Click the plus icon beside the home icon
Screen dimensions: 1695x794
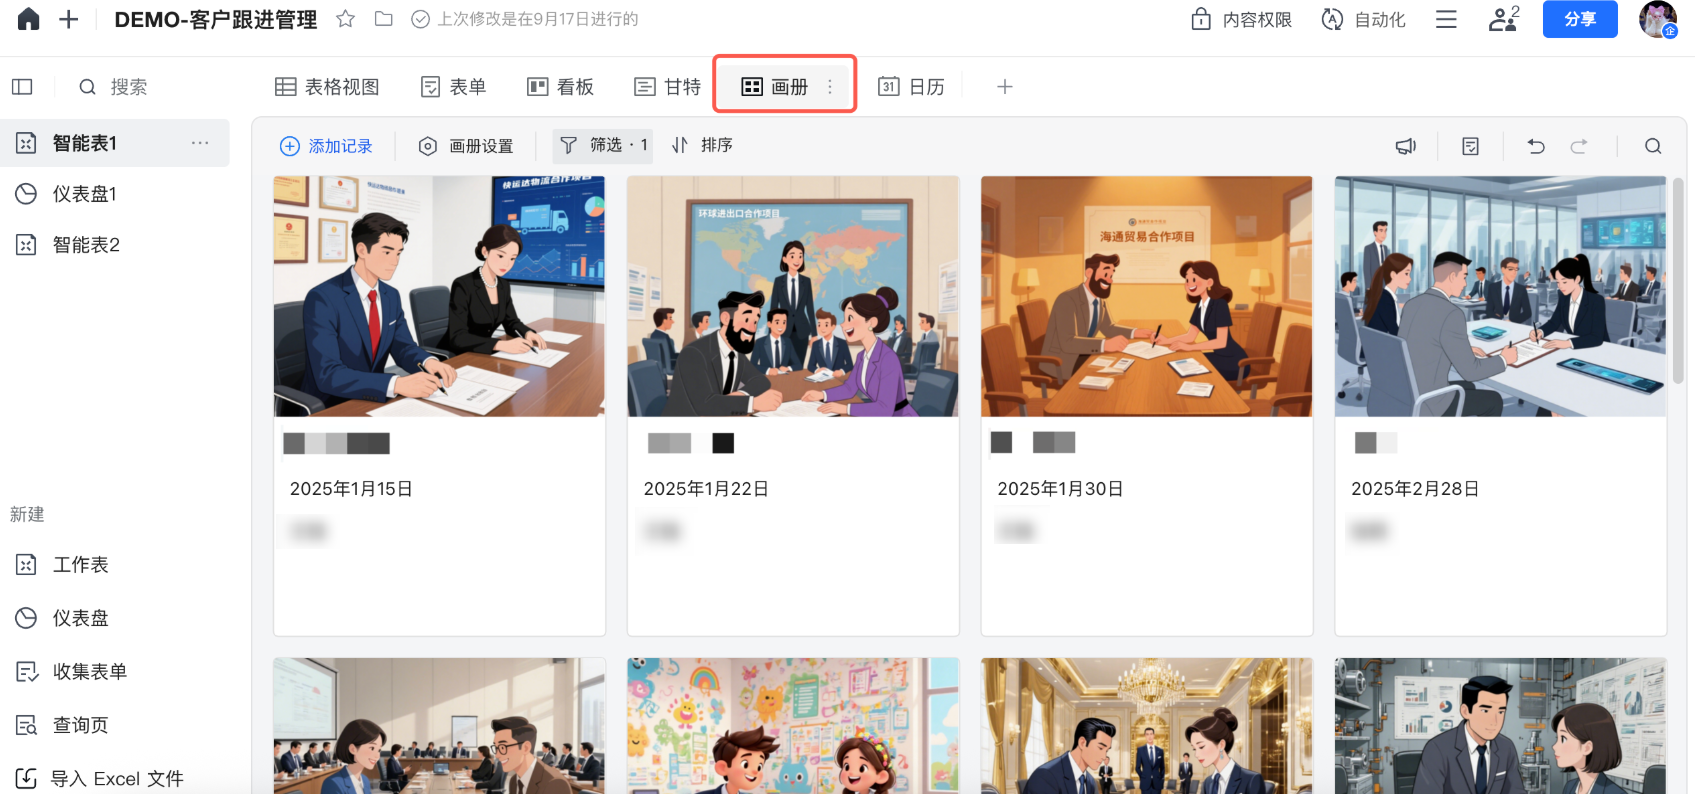[68, 19]
